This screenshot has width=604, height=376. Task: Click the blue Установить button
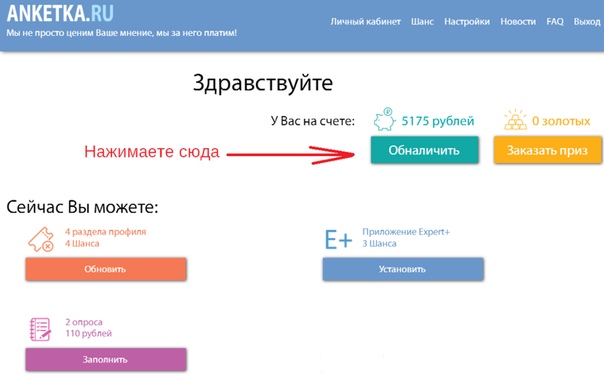tap(403, 269)
